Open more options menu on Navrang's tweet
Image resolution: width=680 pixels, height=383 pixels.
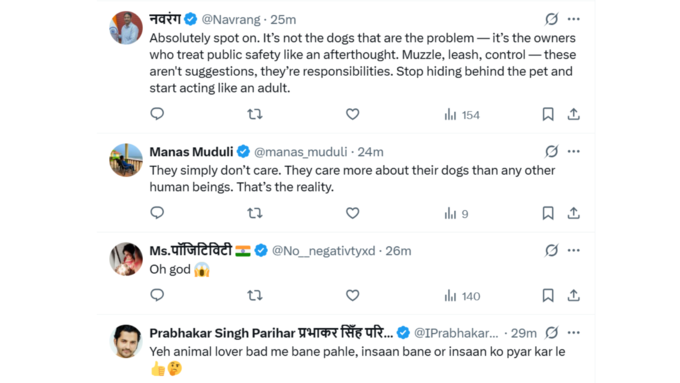[x=573, y=19]
